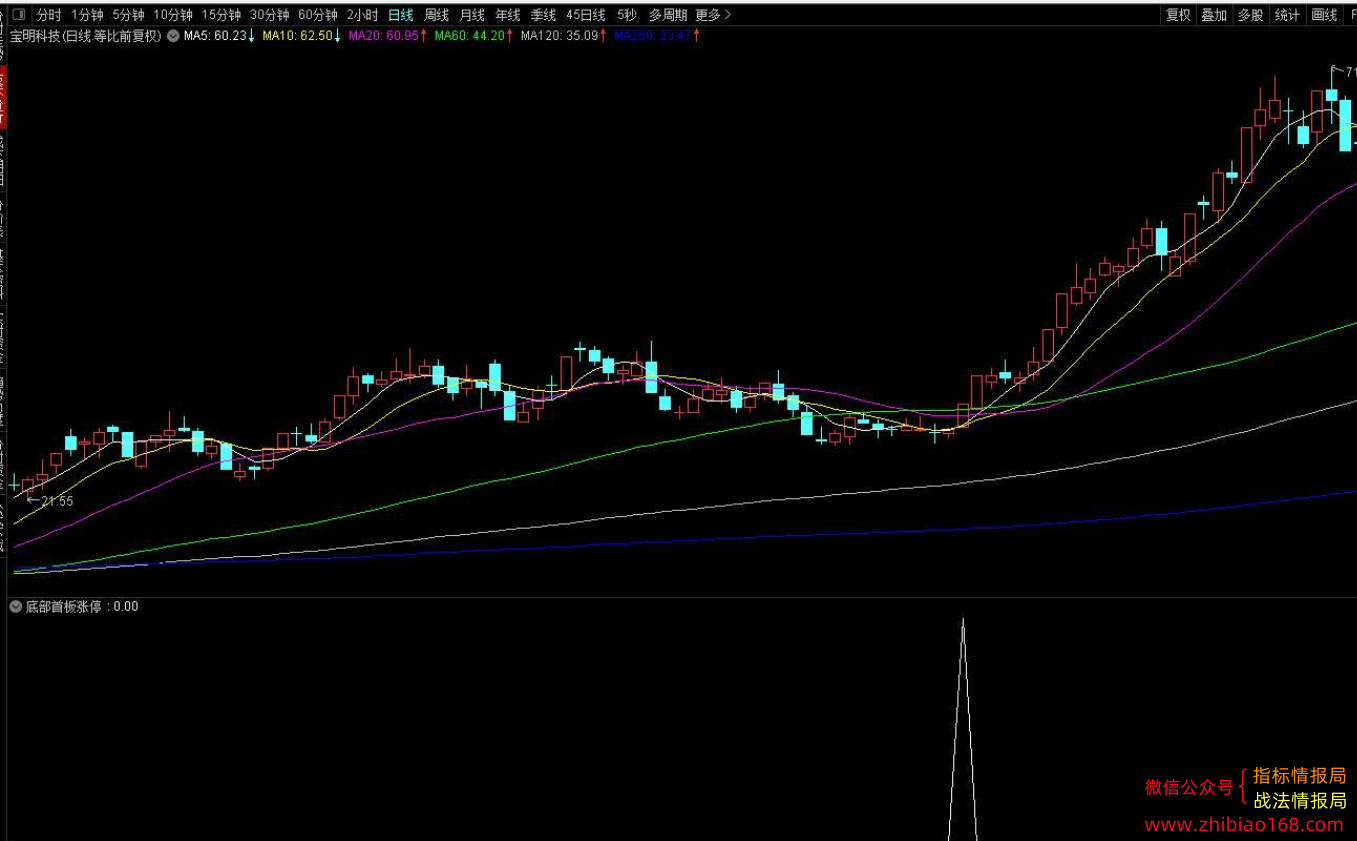This screenshot has height=841, width=1357.
Task: Select the 45日线 period
Action: 585,15
